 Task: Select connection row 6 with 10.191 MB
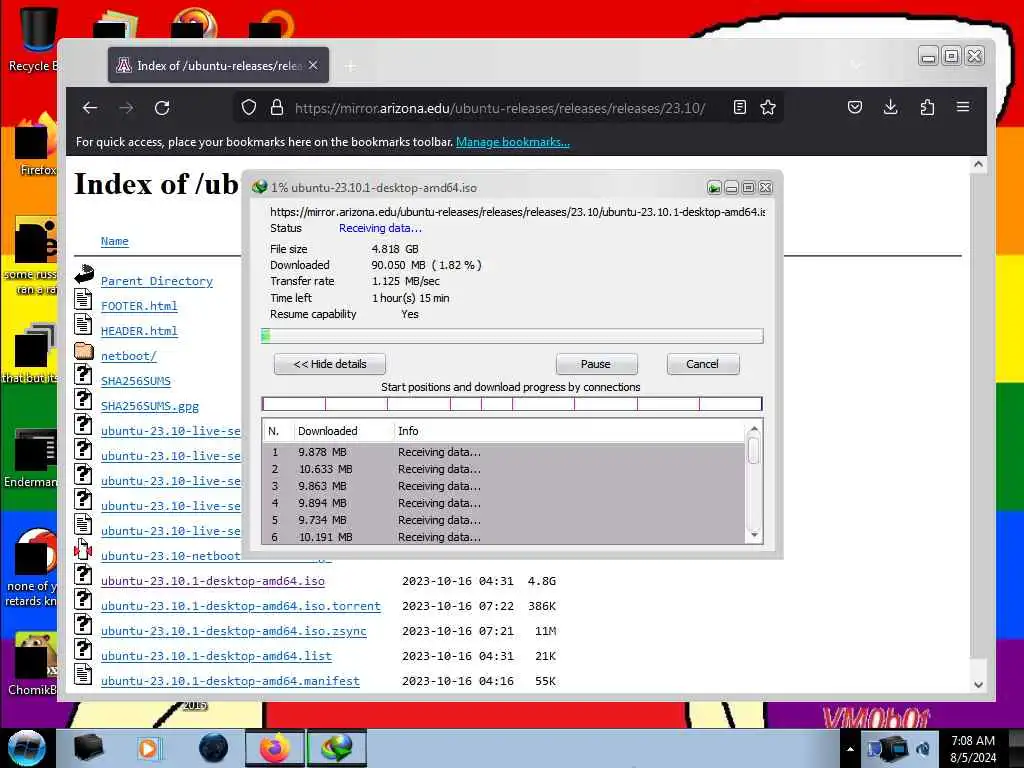click(503, 536)
